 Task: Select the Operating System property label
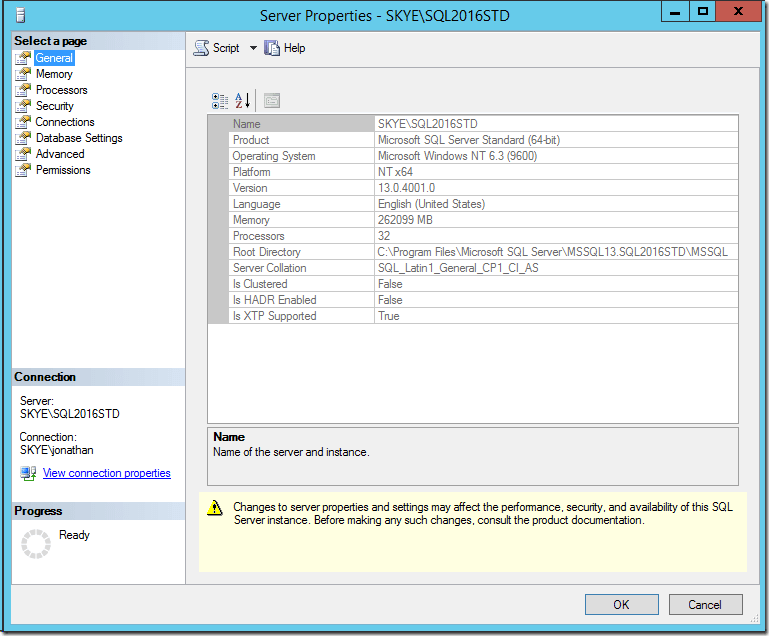pyautogui.click(x=274, y=156)
